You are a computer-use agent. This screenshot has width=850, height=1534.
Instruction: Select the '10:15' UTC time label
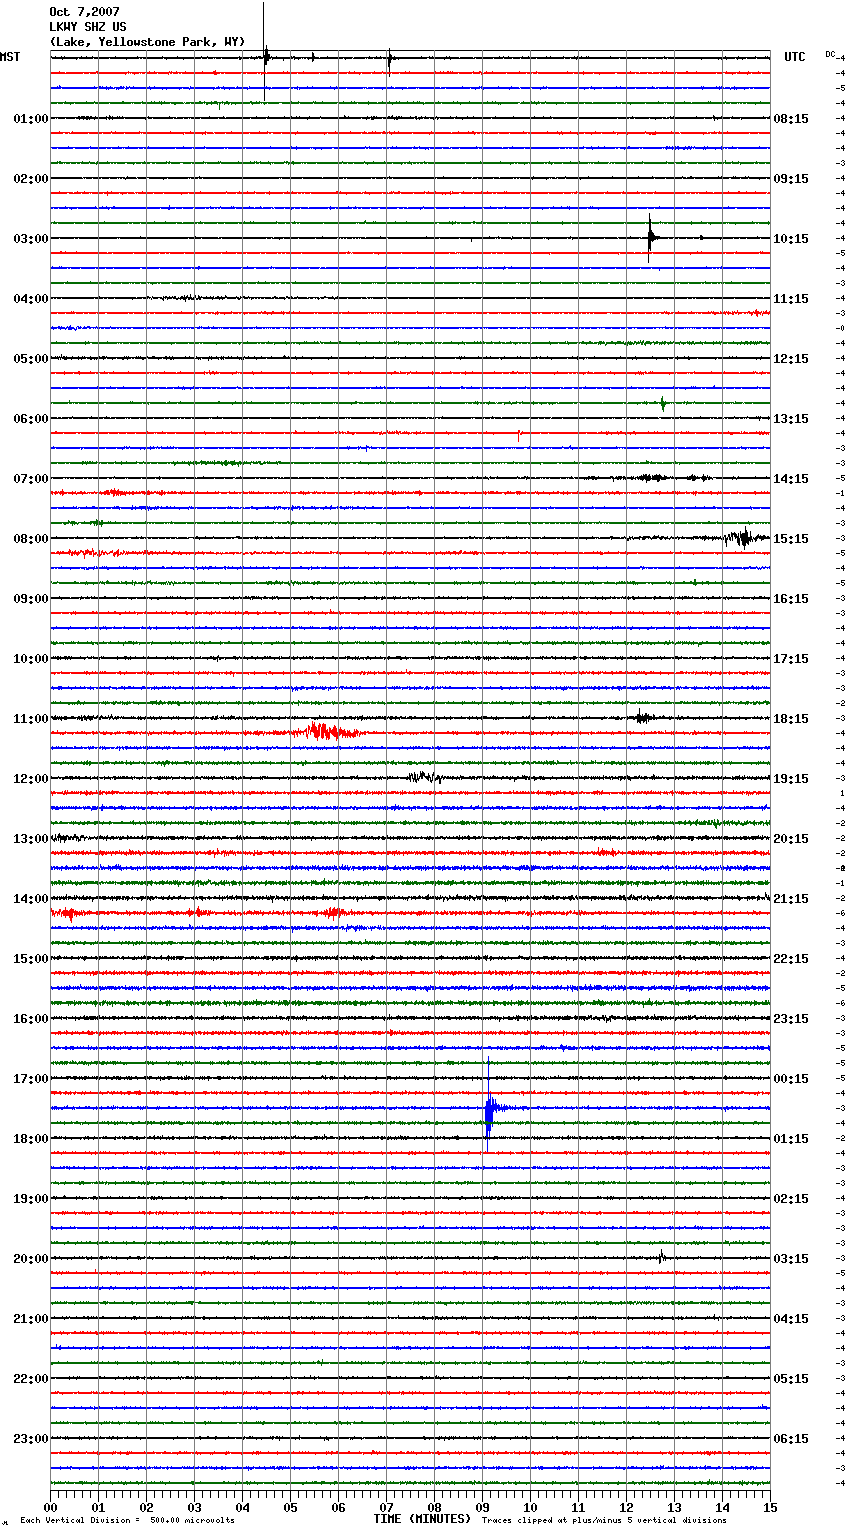tap(791, 239)
